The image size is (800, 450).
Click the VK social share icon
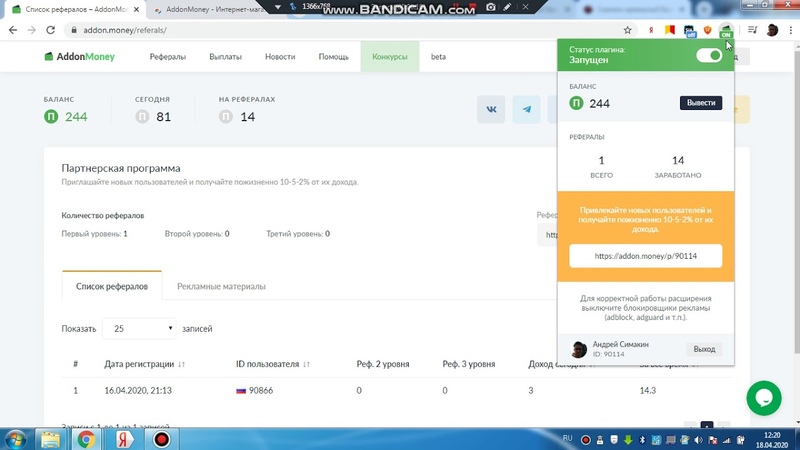[x=491, y=110]
